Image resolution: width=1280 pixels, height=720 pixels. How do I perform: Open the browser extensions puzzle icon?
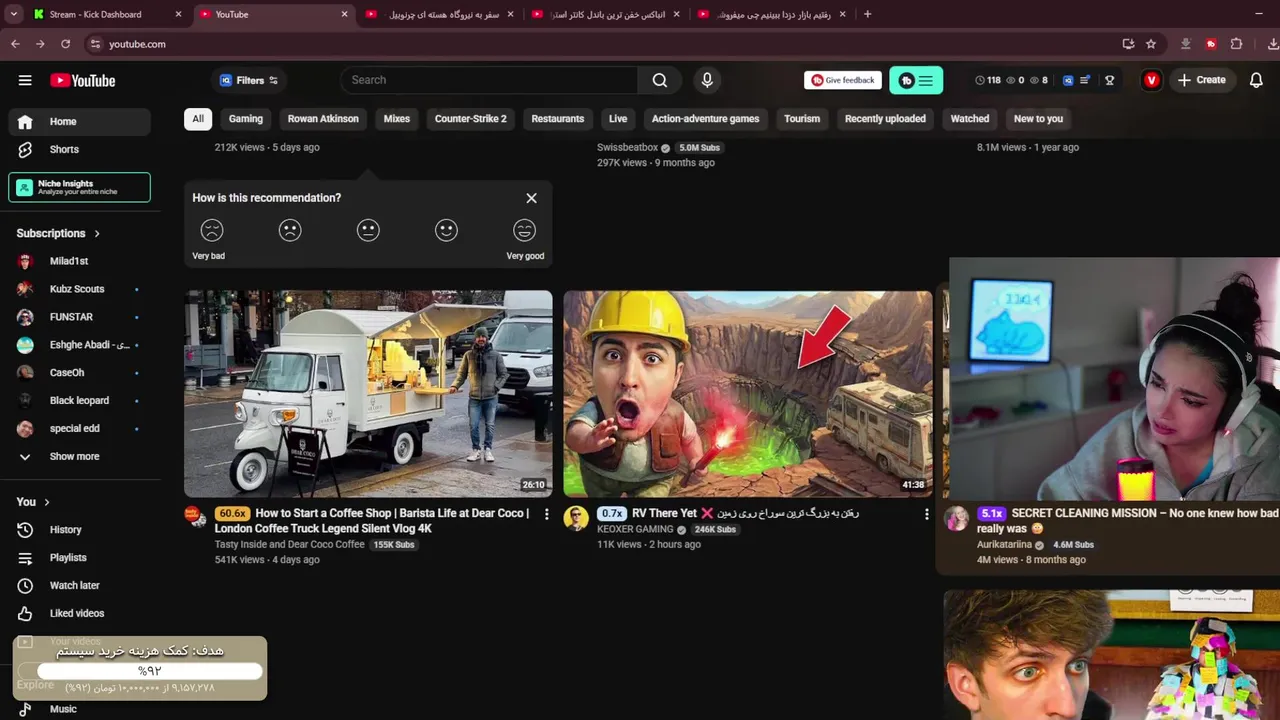[1236, 44]
